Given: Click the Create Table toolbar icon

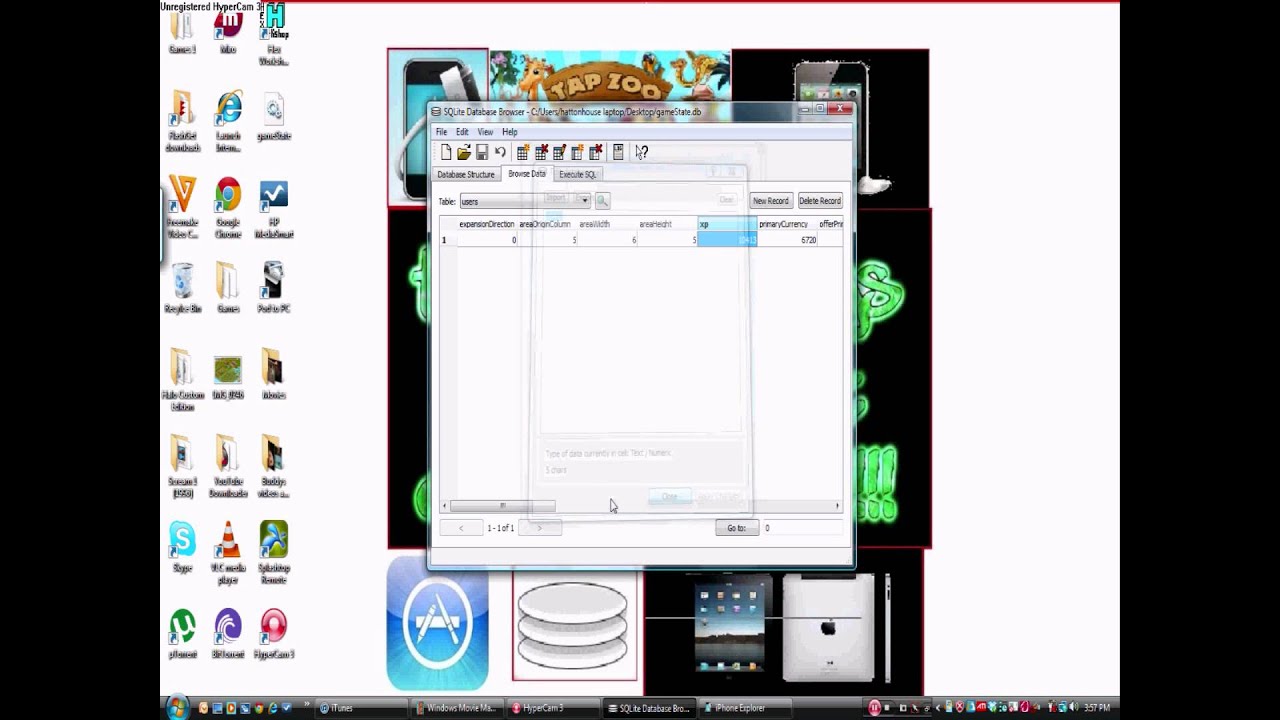Looking at the screenshot, I should pyautogui.click(x=523, y=152).
